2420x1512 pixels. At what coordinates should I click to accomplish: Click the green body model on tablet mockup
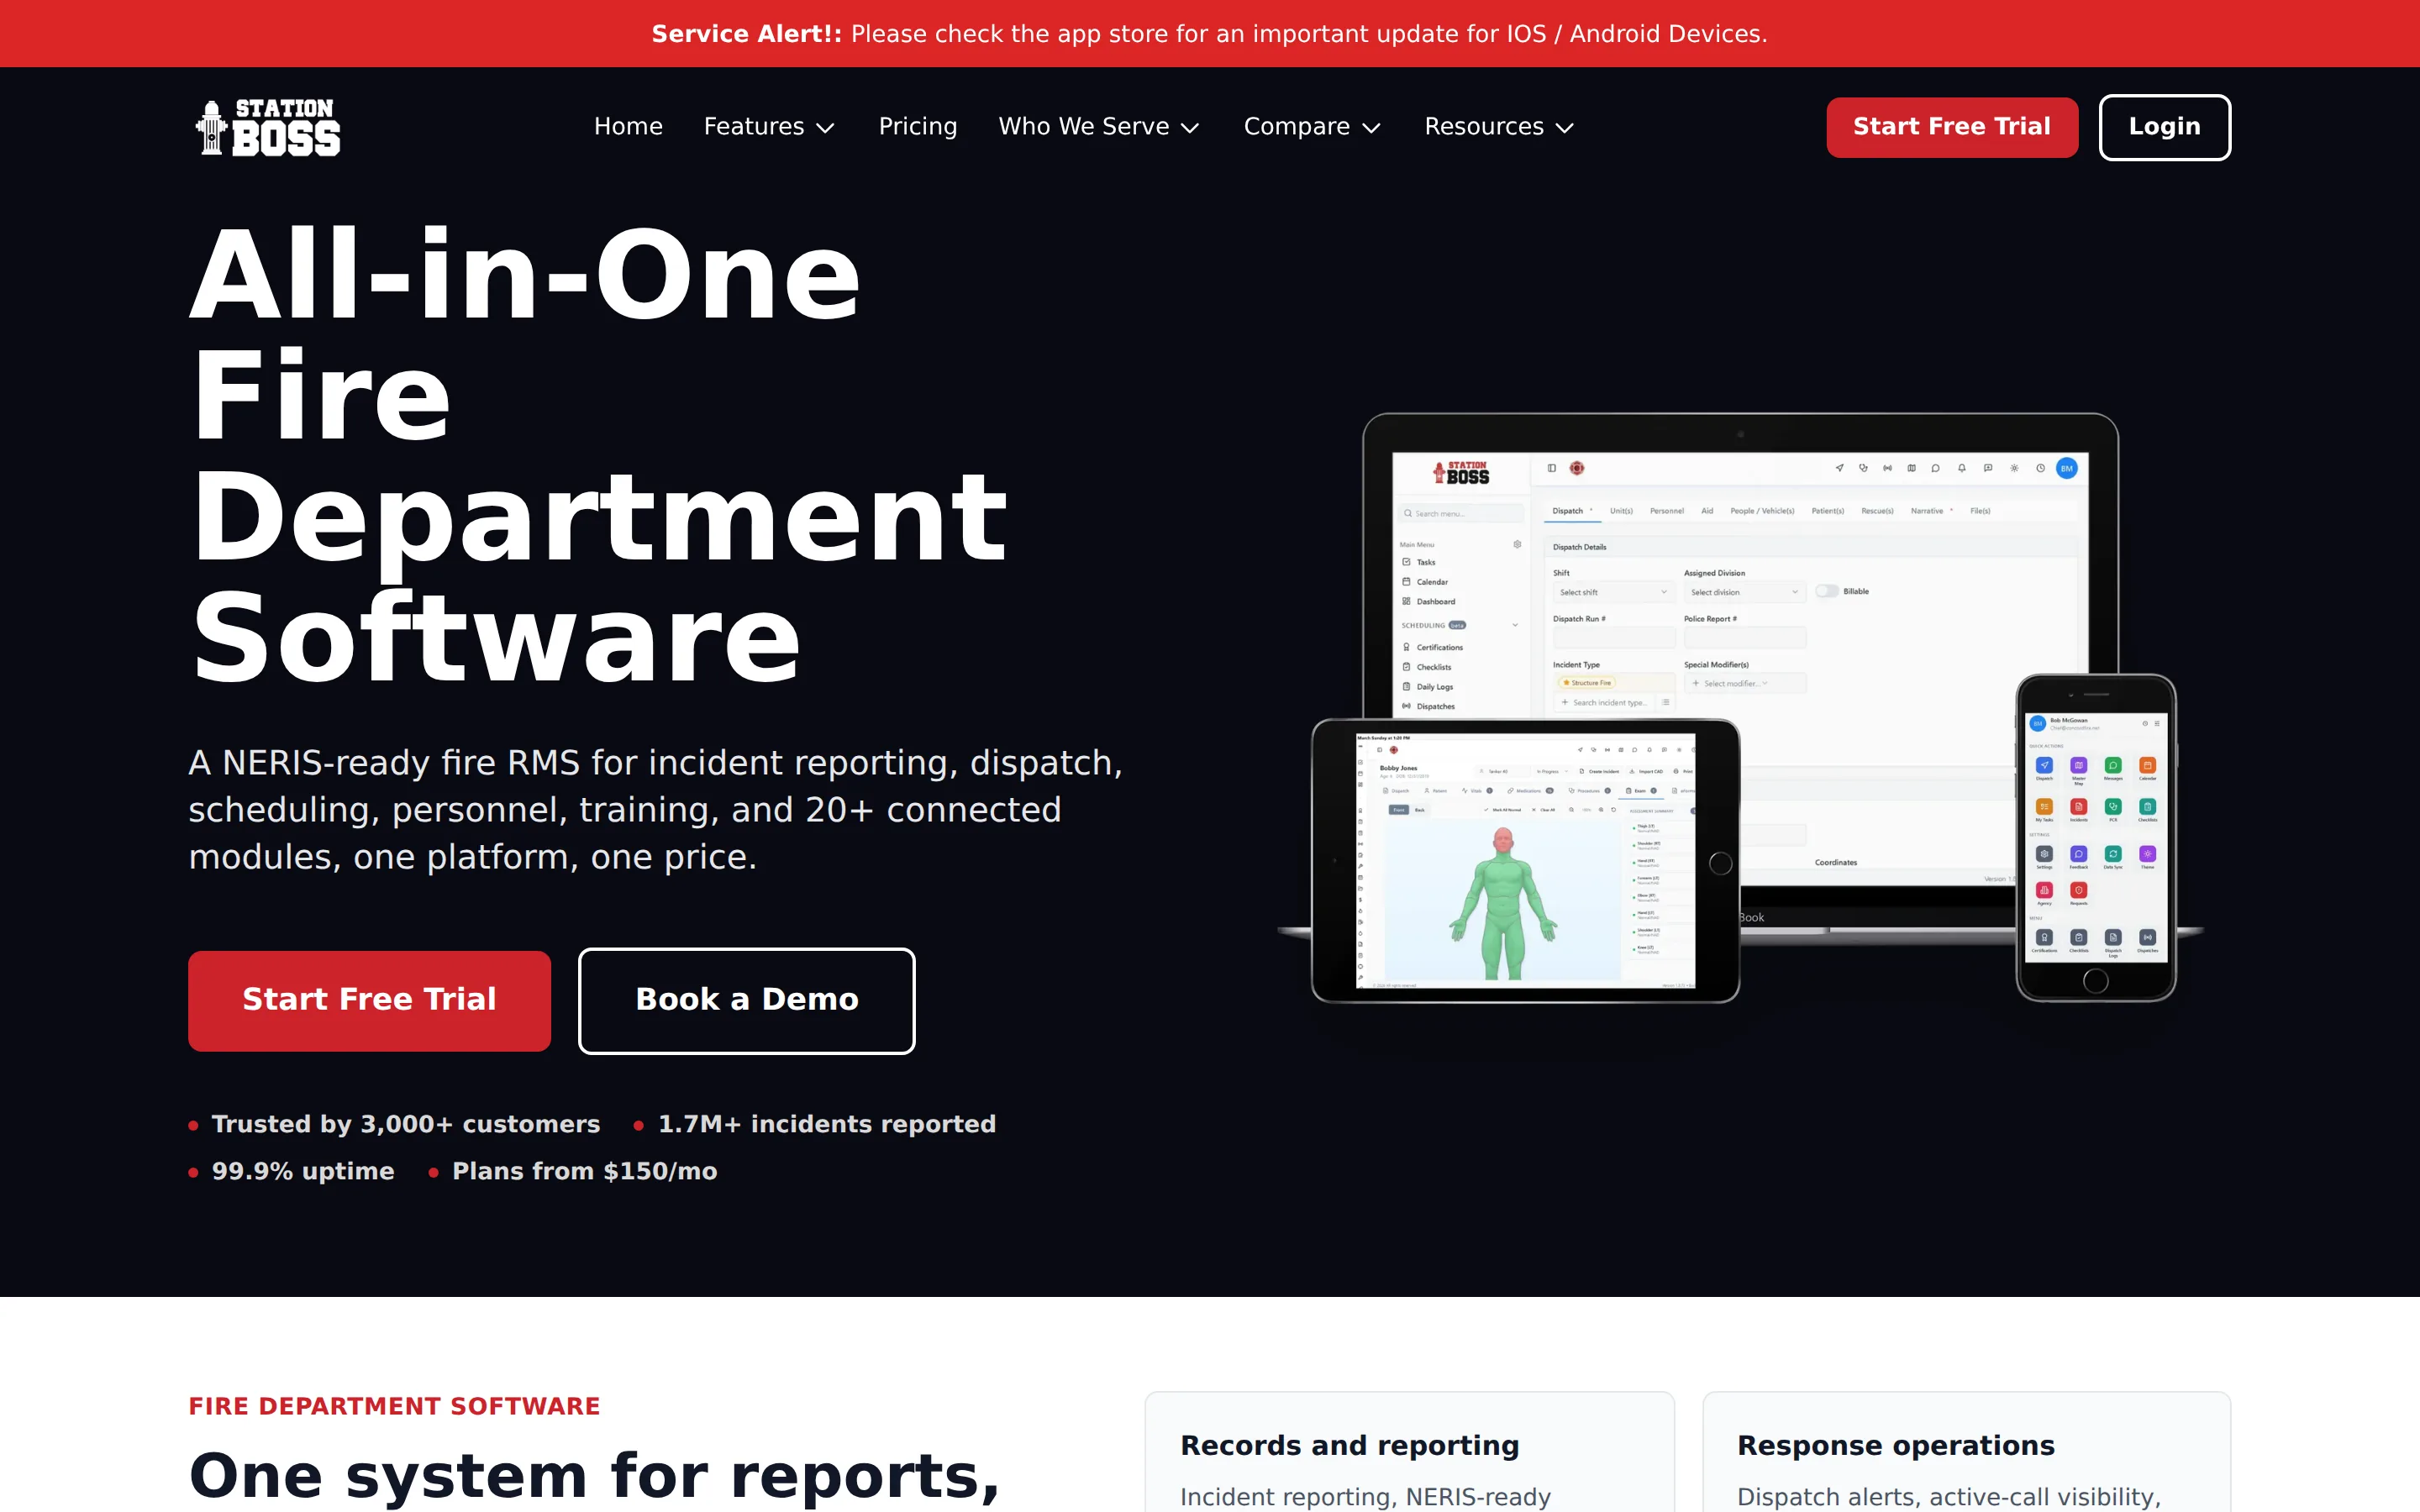pyautogui.click(x=1503, y=905)
